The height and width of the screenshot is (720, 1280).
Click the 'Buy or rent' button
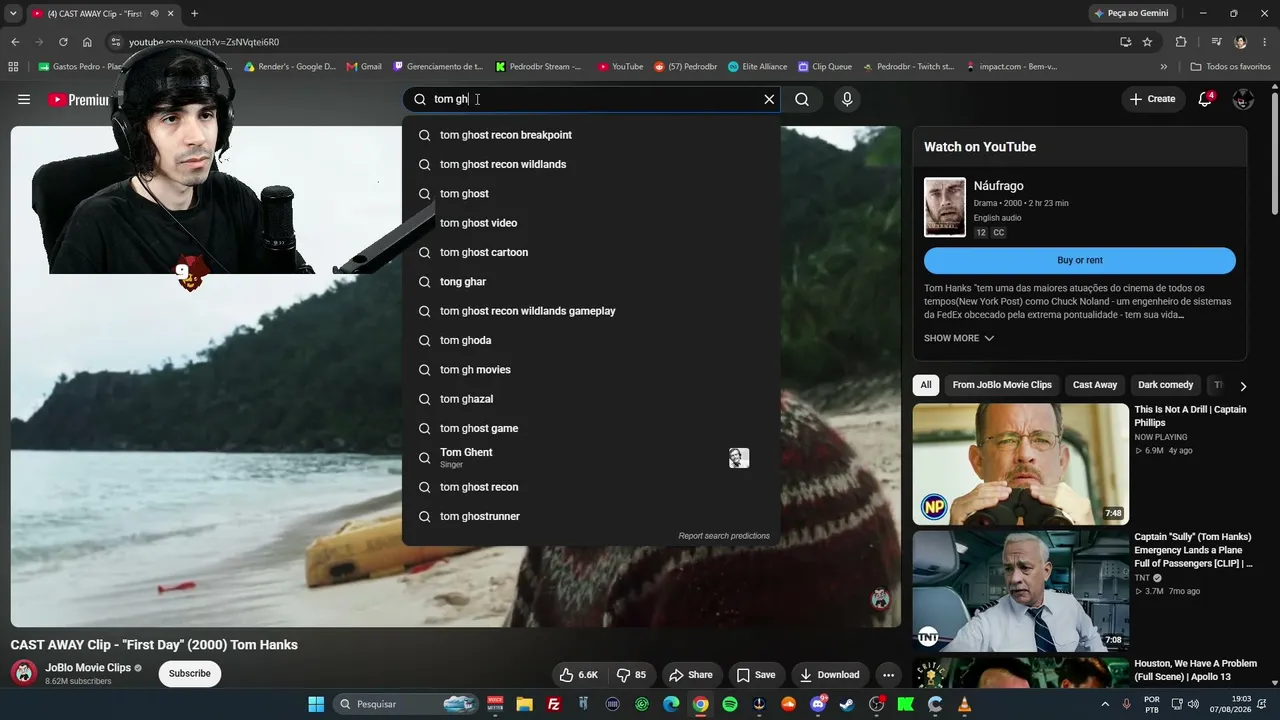tap(1080, 260)
